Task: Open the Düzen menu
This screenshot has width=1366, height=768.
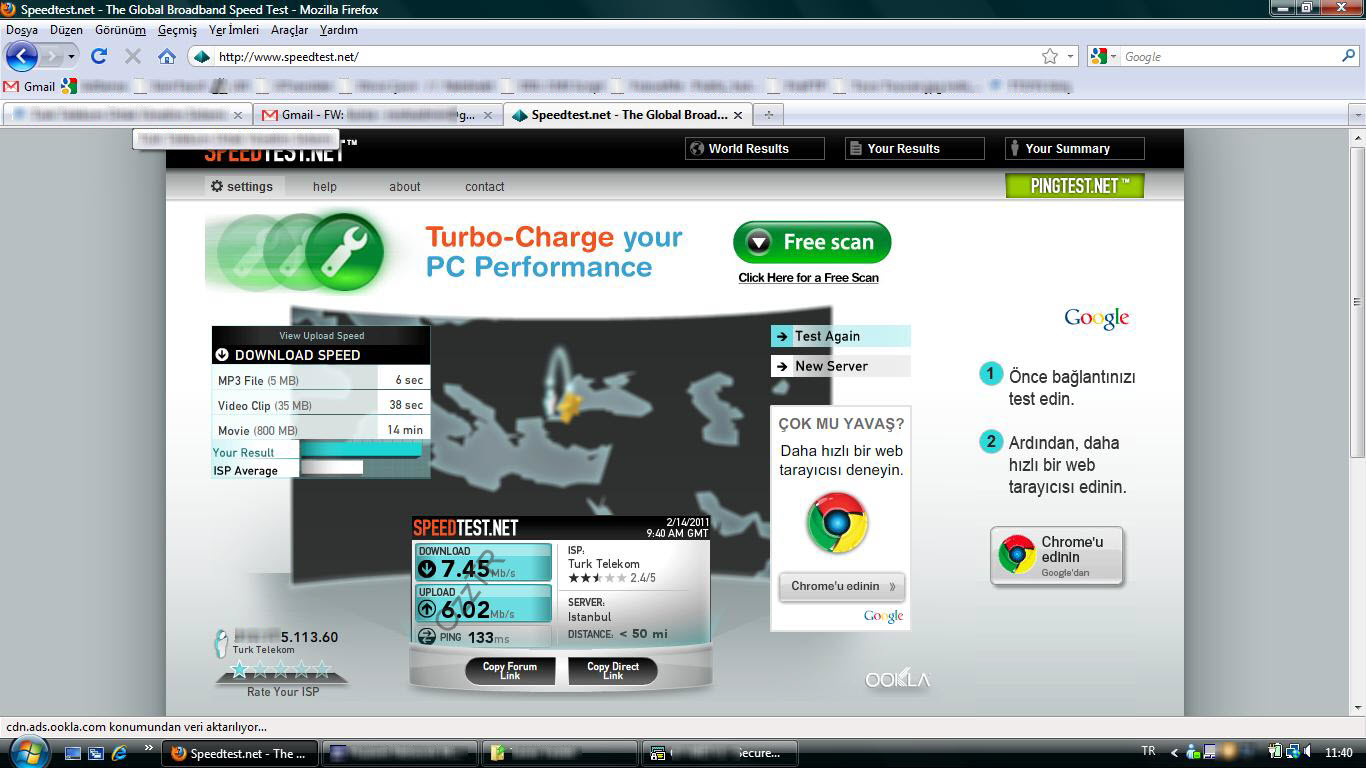Action: pyautogui.click(x=67, y=30)
